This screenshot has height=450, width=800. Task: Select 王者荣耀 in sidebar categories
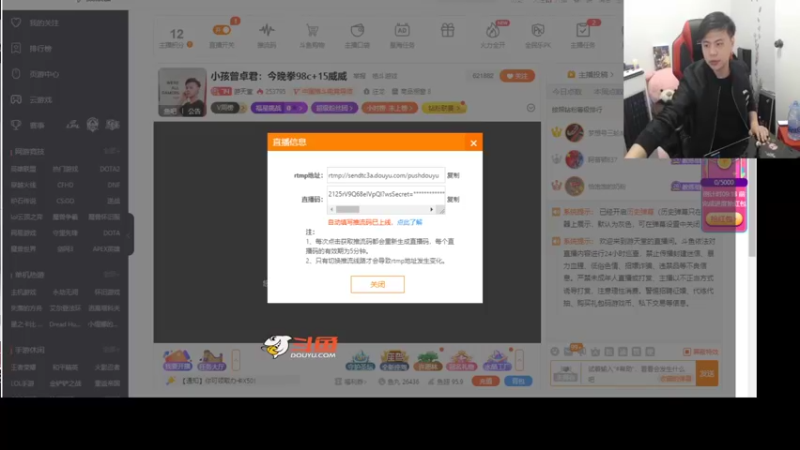[x=23, y=367]
